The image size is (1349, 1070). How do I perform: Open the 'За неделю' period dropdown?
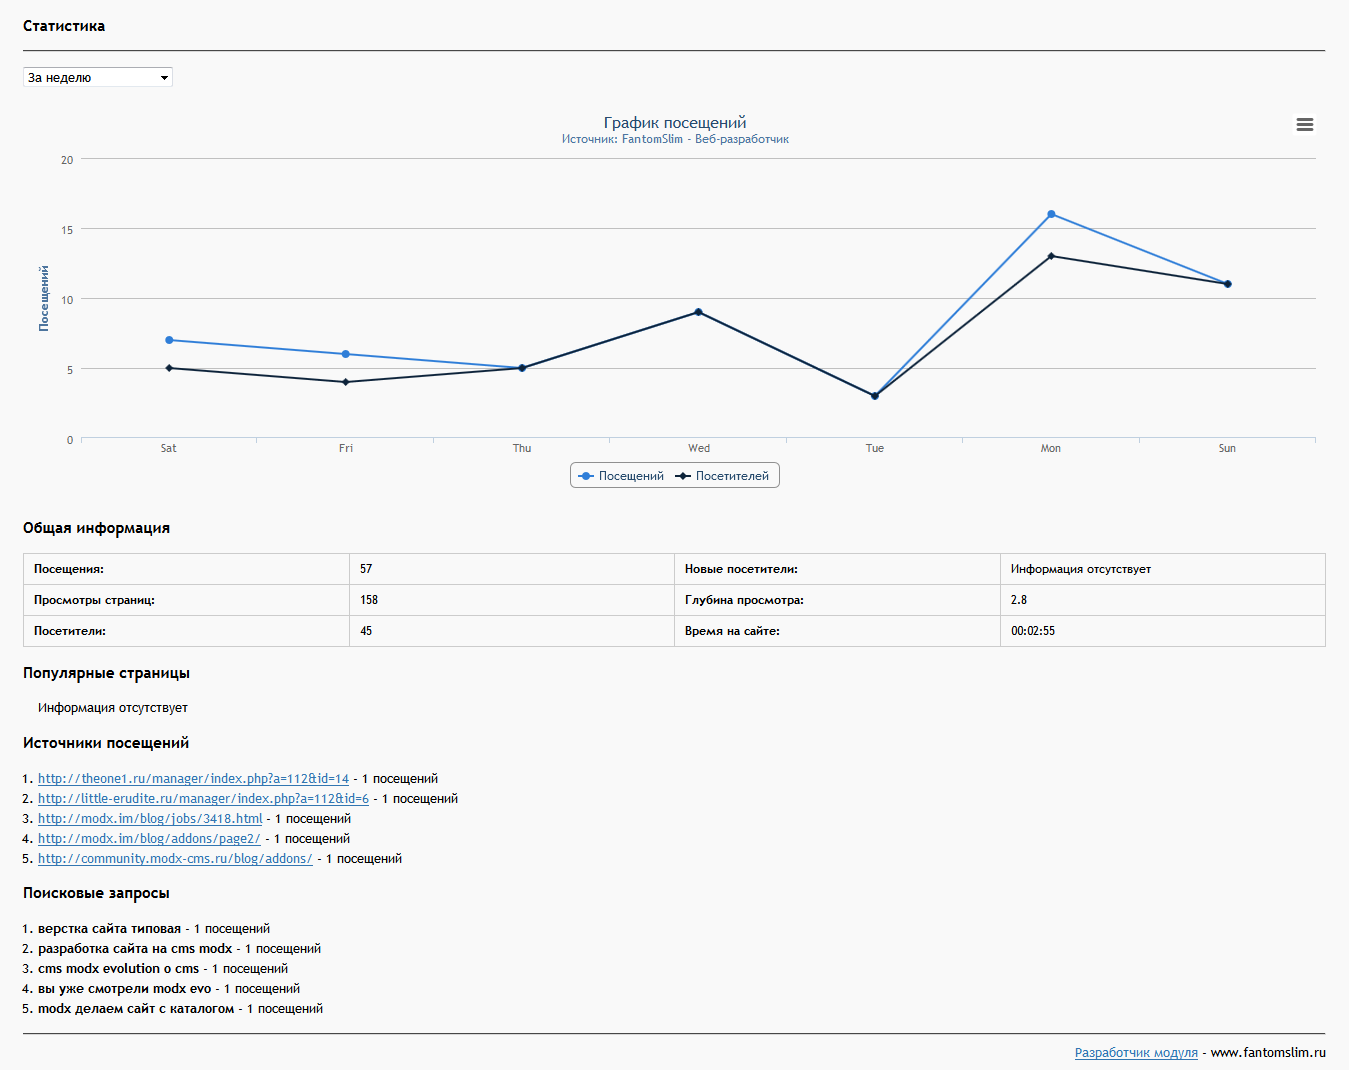click(x=98, y=77)
